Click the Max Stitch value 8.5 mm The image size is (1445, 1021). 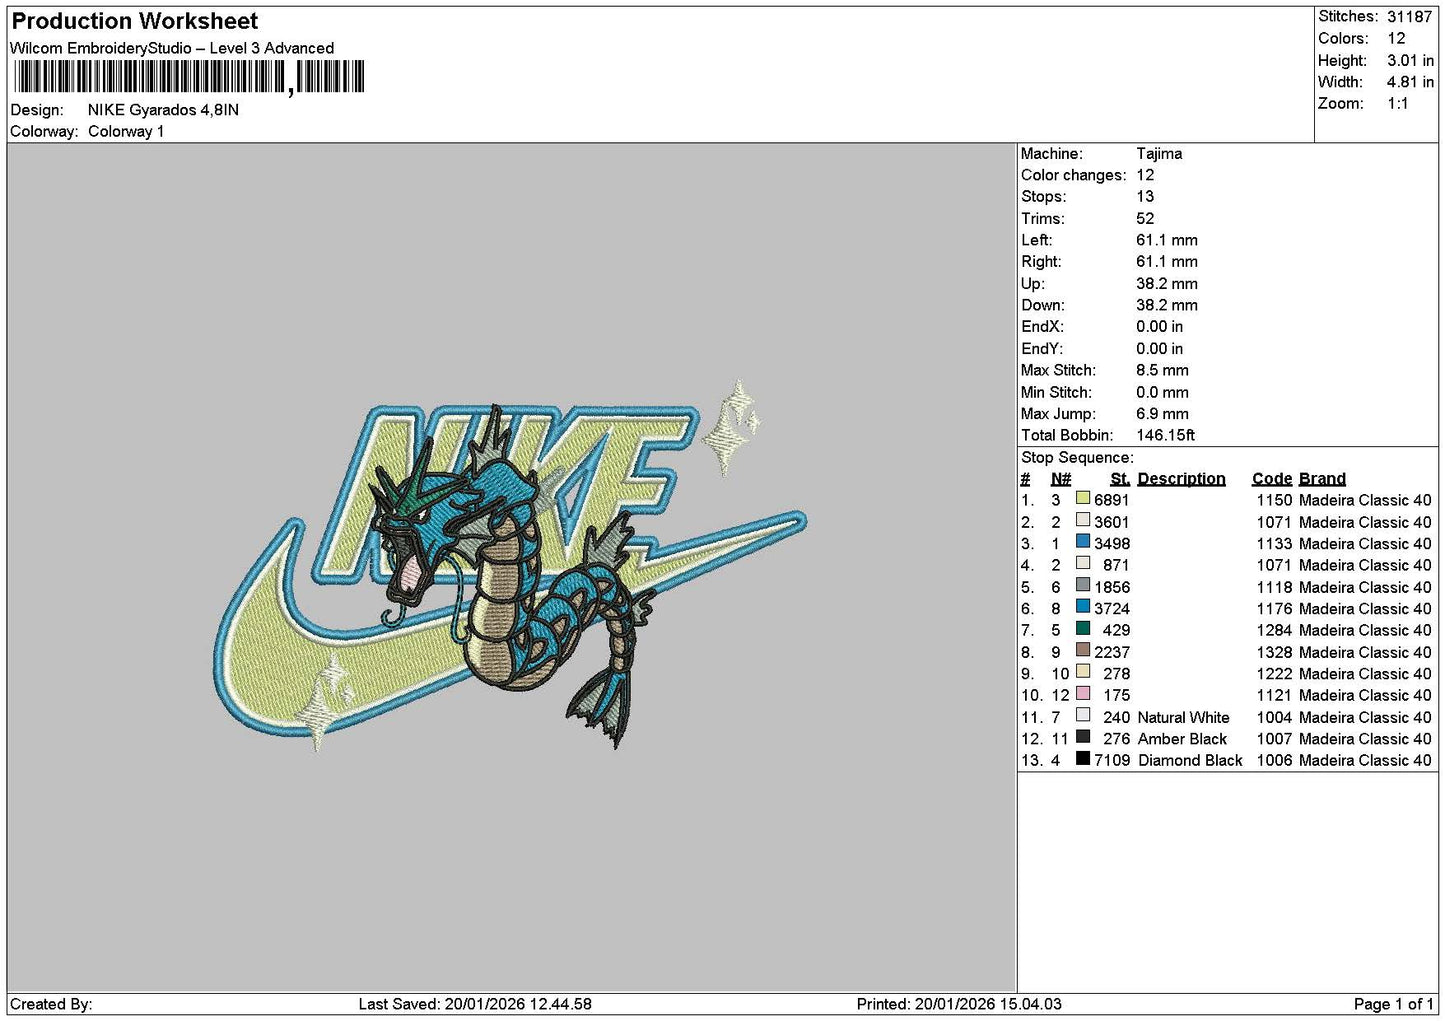pyautogui.click(x=1163, y=371)
